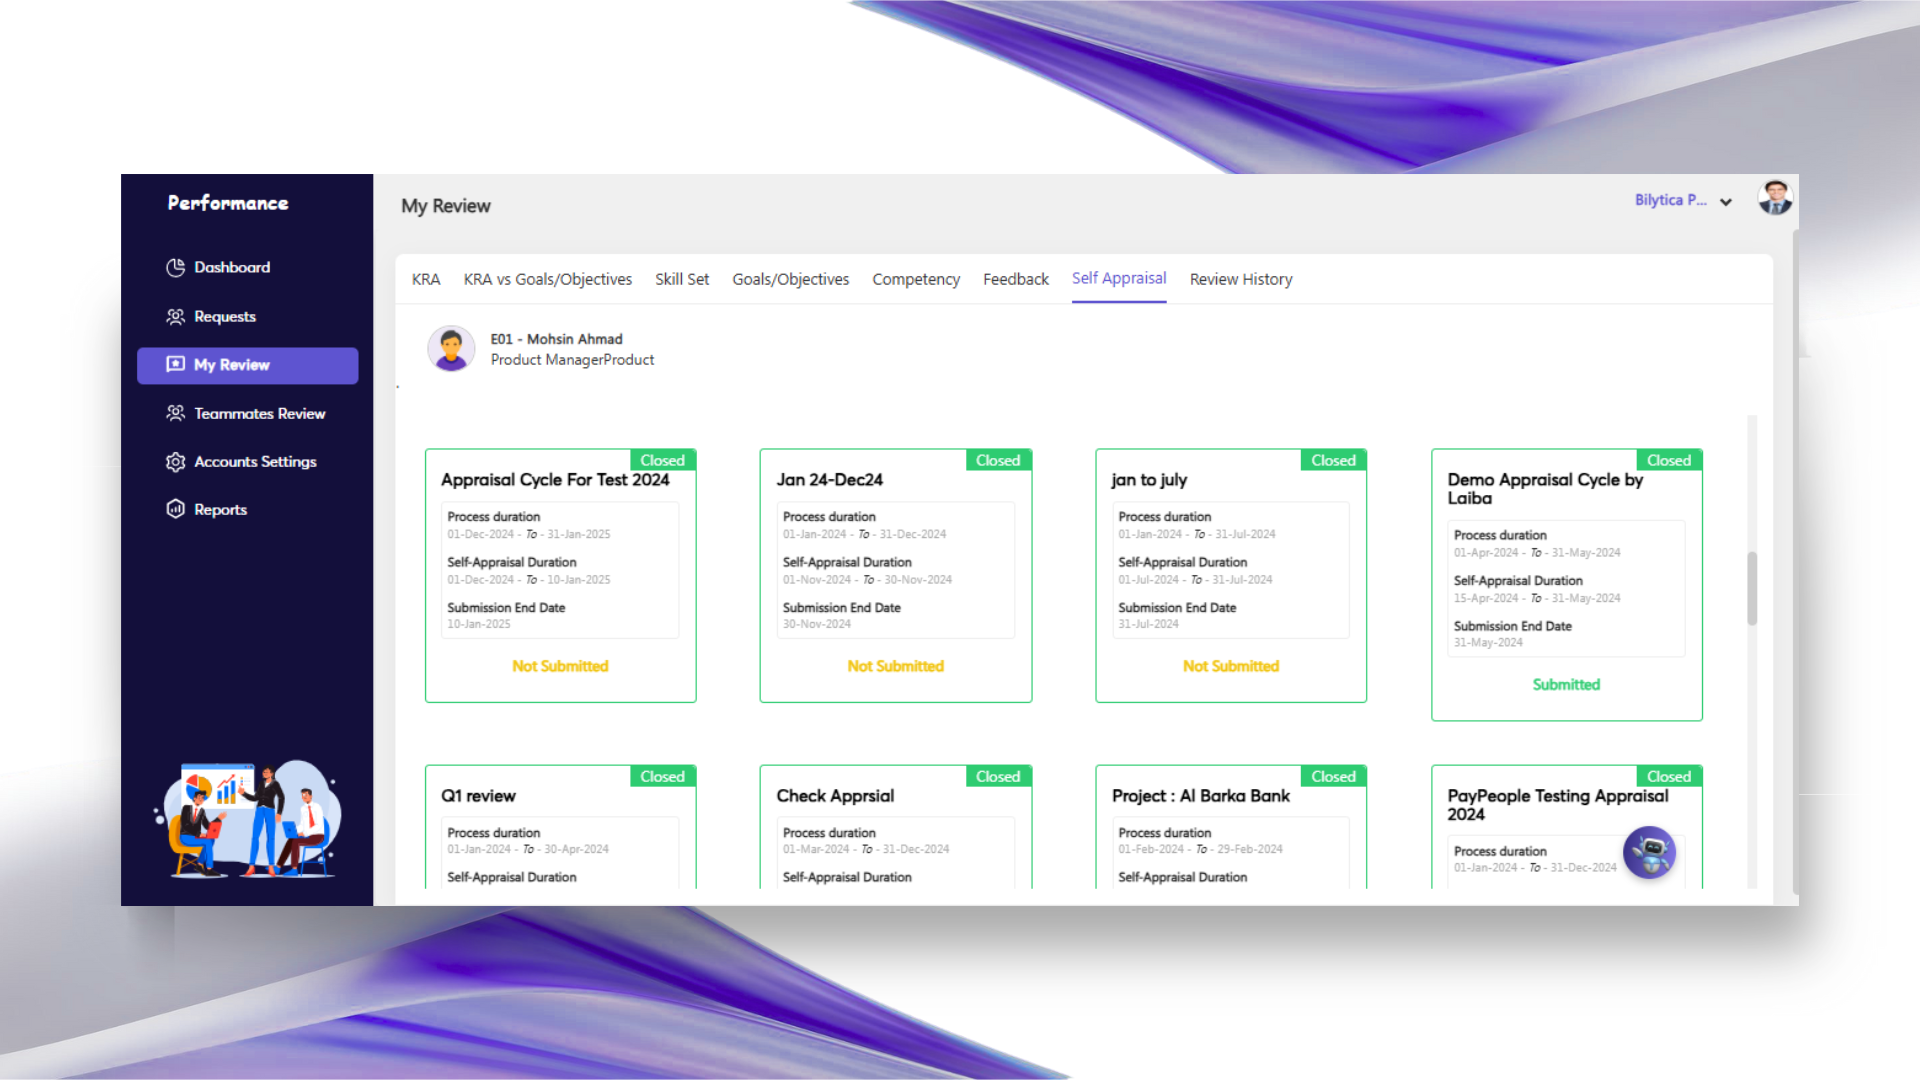Click the user profile photo top right

click(x=1775, y=198)
